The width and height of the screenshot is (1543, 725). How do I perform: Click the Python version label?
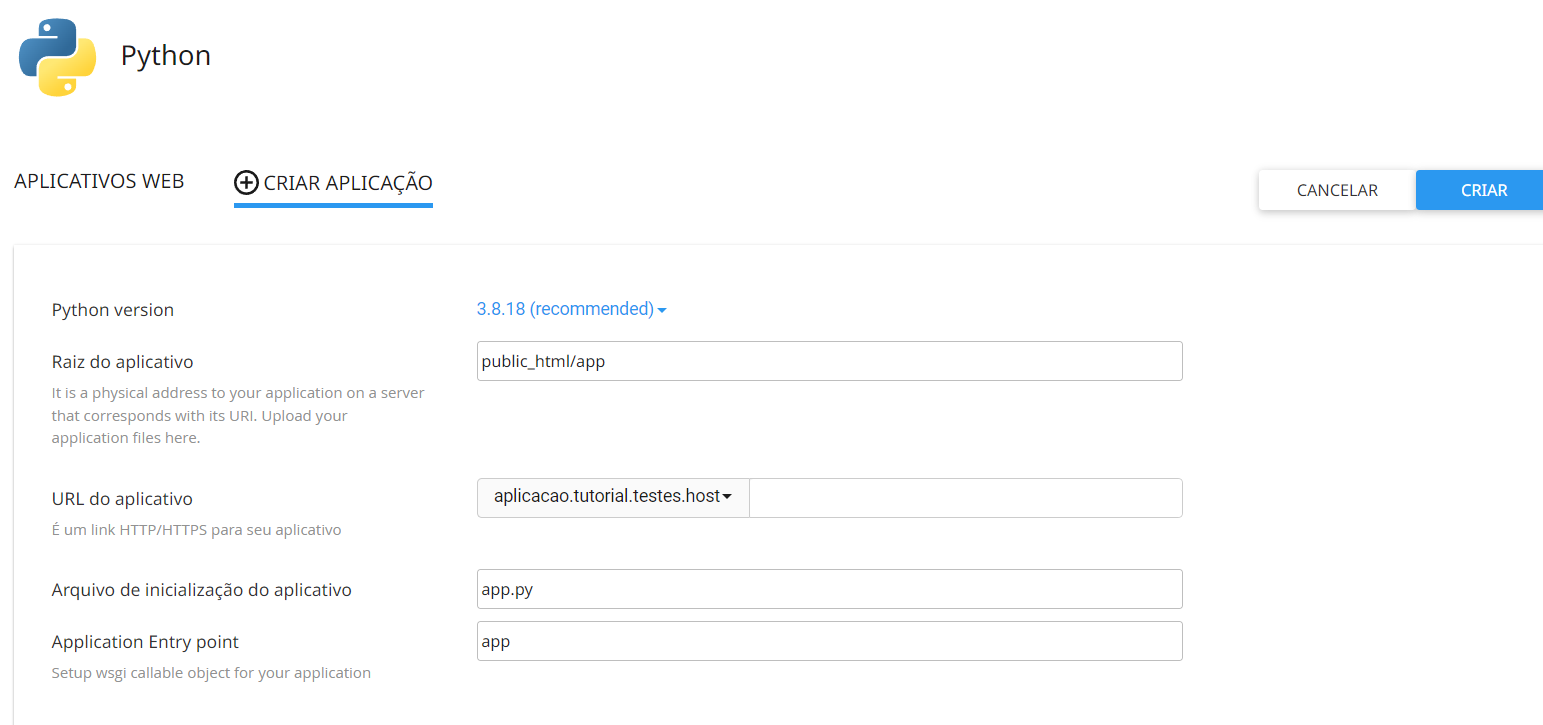click(113, 310)
